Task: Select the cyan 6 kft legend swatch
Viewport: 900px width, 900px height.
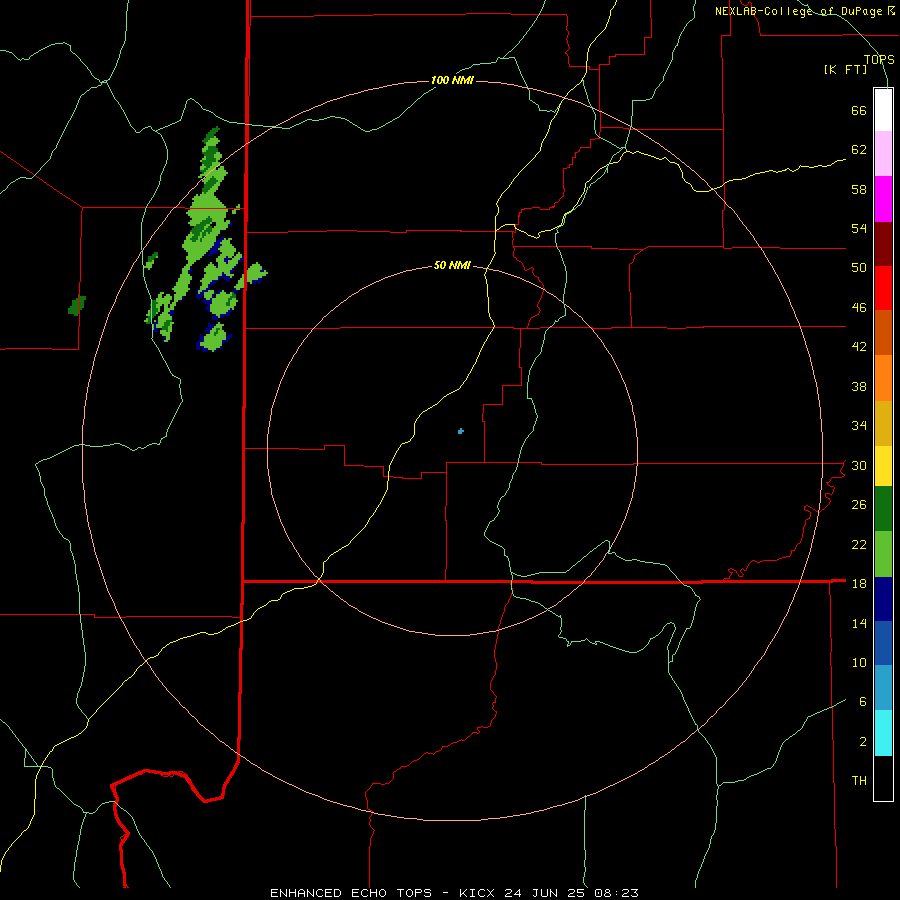Action: [x=883, y=734]
